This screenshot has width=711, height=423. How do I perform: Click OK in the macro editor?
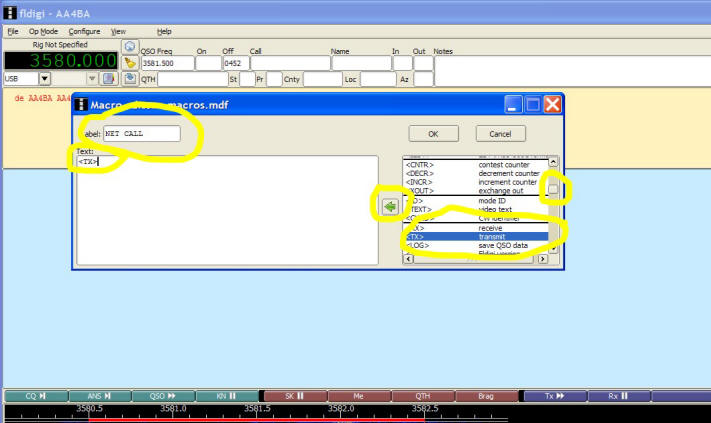click(x=433, y=134)
